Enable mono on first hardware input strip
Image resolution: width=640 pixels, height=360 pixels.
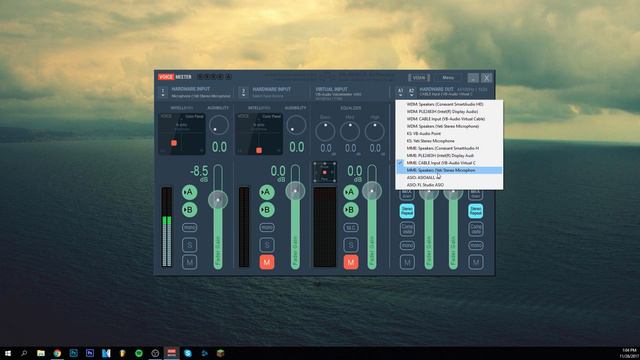[x=189, y=227]
